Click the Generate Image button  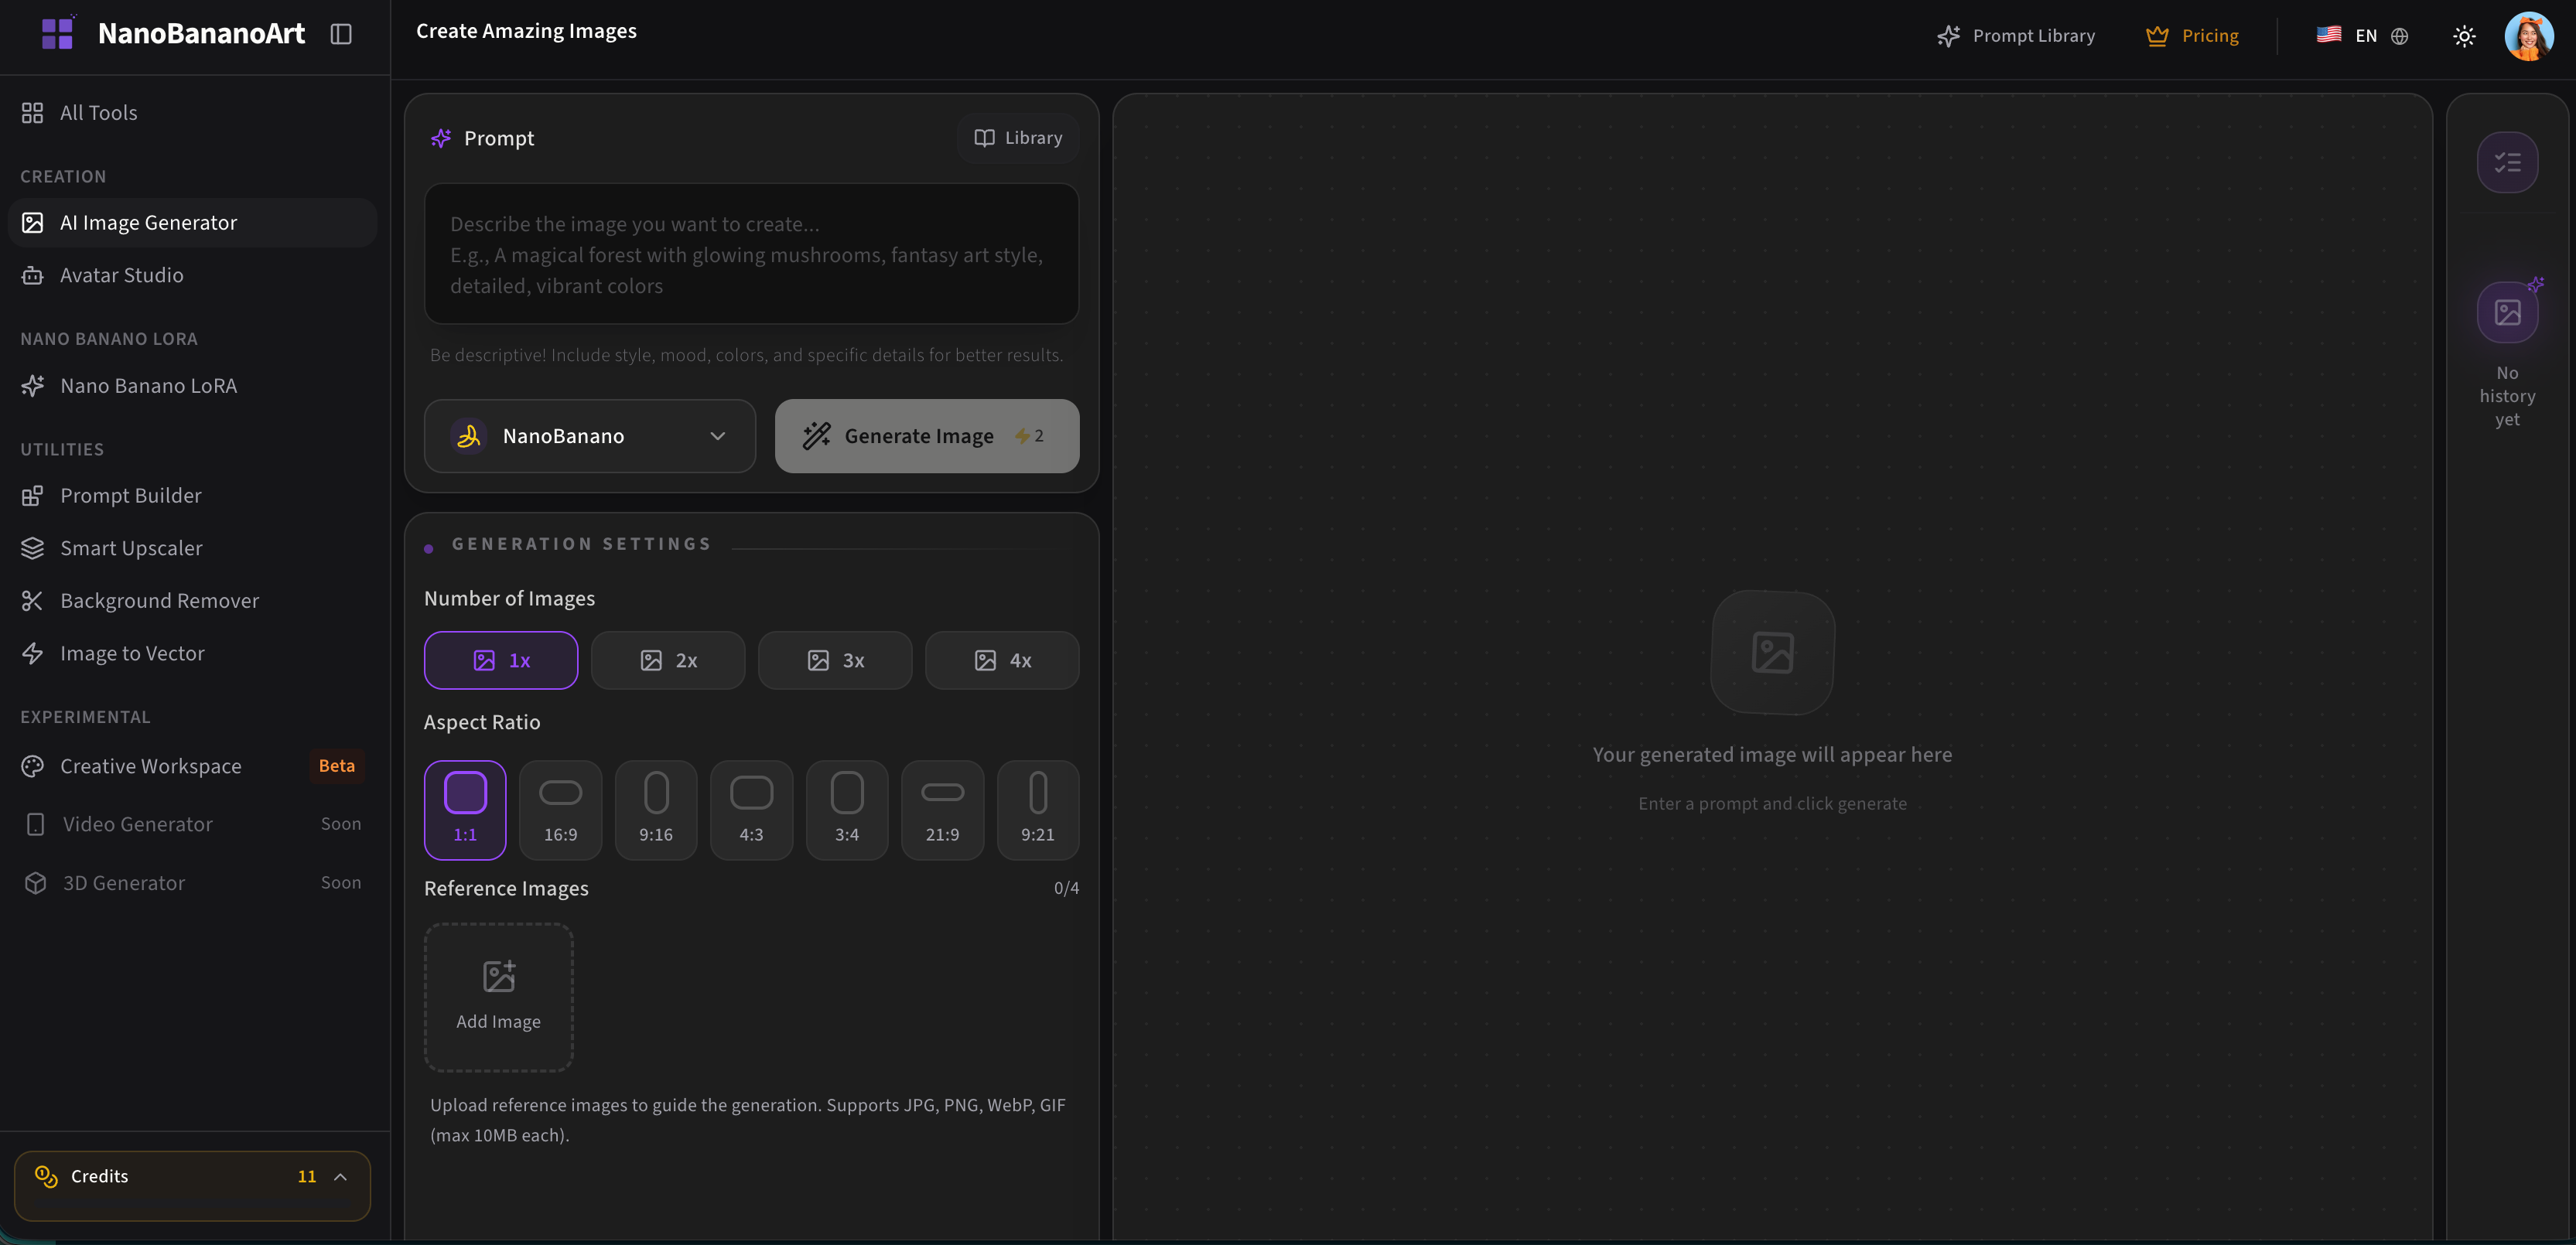(926, 436)
